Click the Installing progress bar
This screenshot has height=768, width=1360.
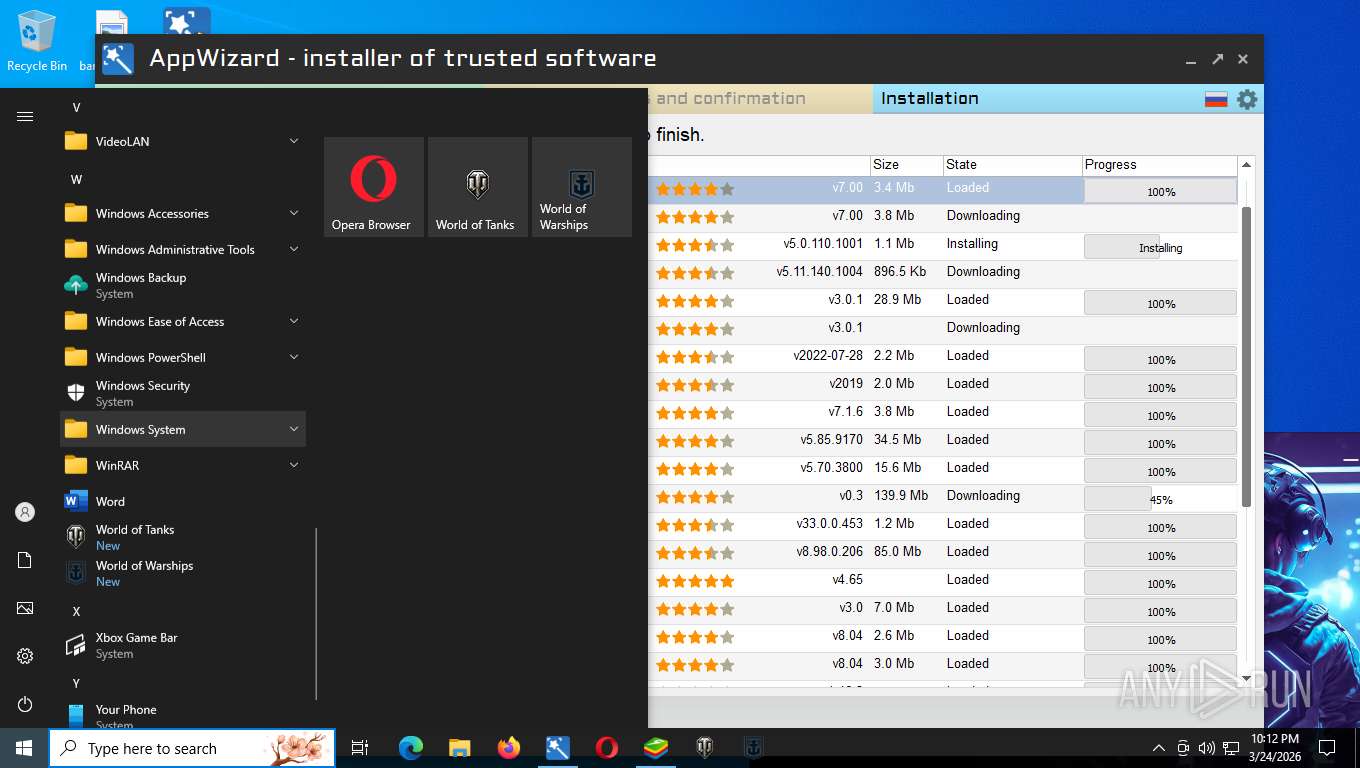1160,247
